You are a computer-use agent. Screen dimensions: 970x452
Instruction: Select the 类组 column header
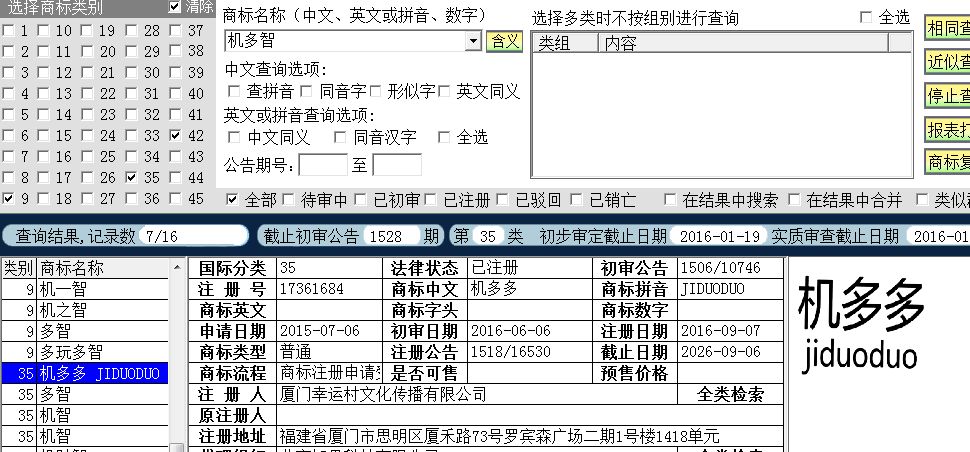coord(567,43)
